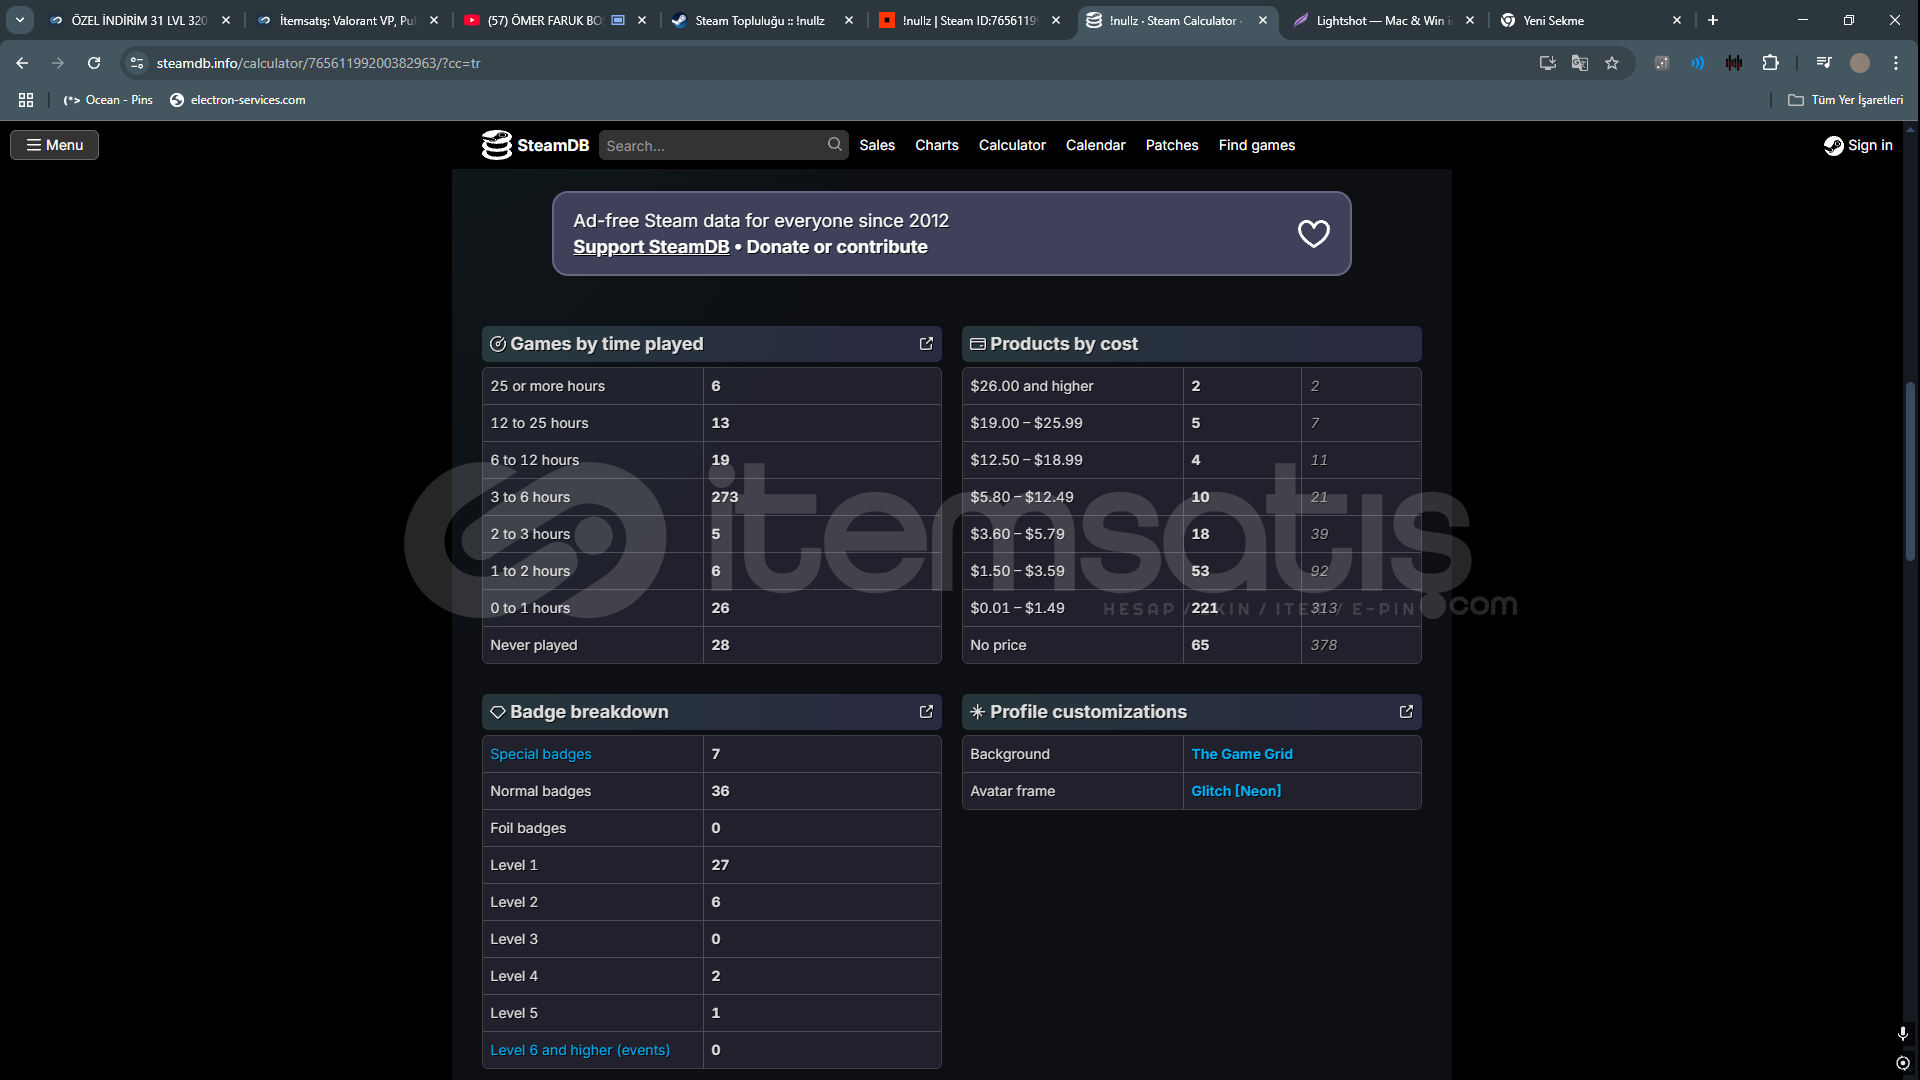Go forward in browser history

tap(58, 63)
